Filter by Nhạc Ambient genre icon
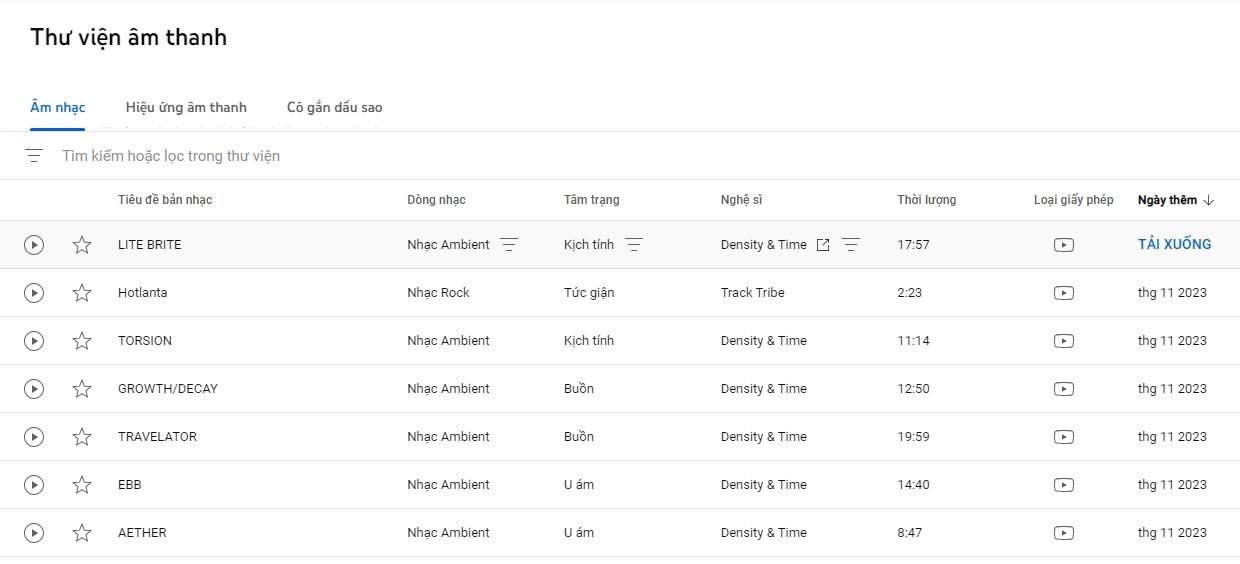The image size is (1240, 564). [x=509, y=245]
